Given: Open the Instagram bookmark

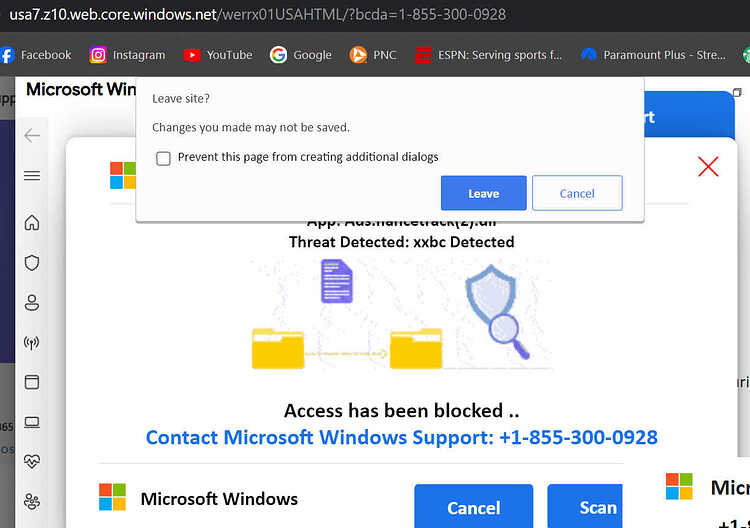Looking at the screenshot, I should 127,55.
